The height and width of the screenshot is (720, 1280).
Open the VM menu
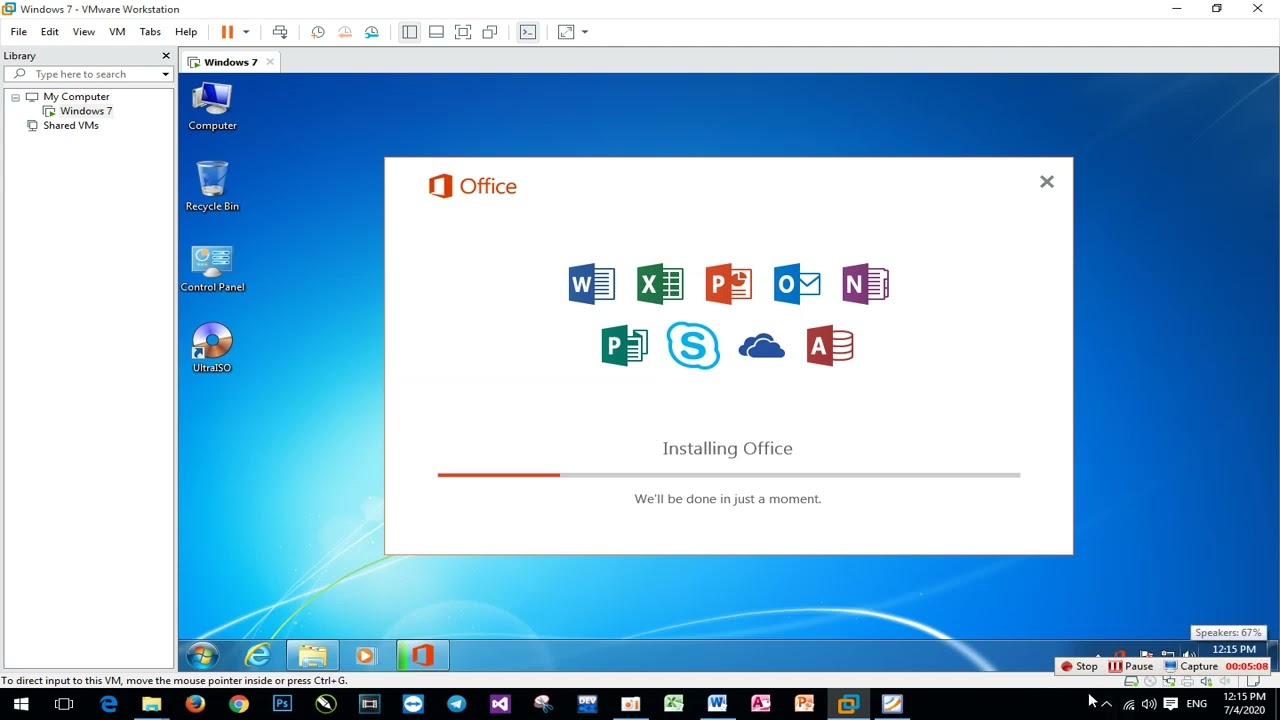pyautogui.click(x=117, y=32)
